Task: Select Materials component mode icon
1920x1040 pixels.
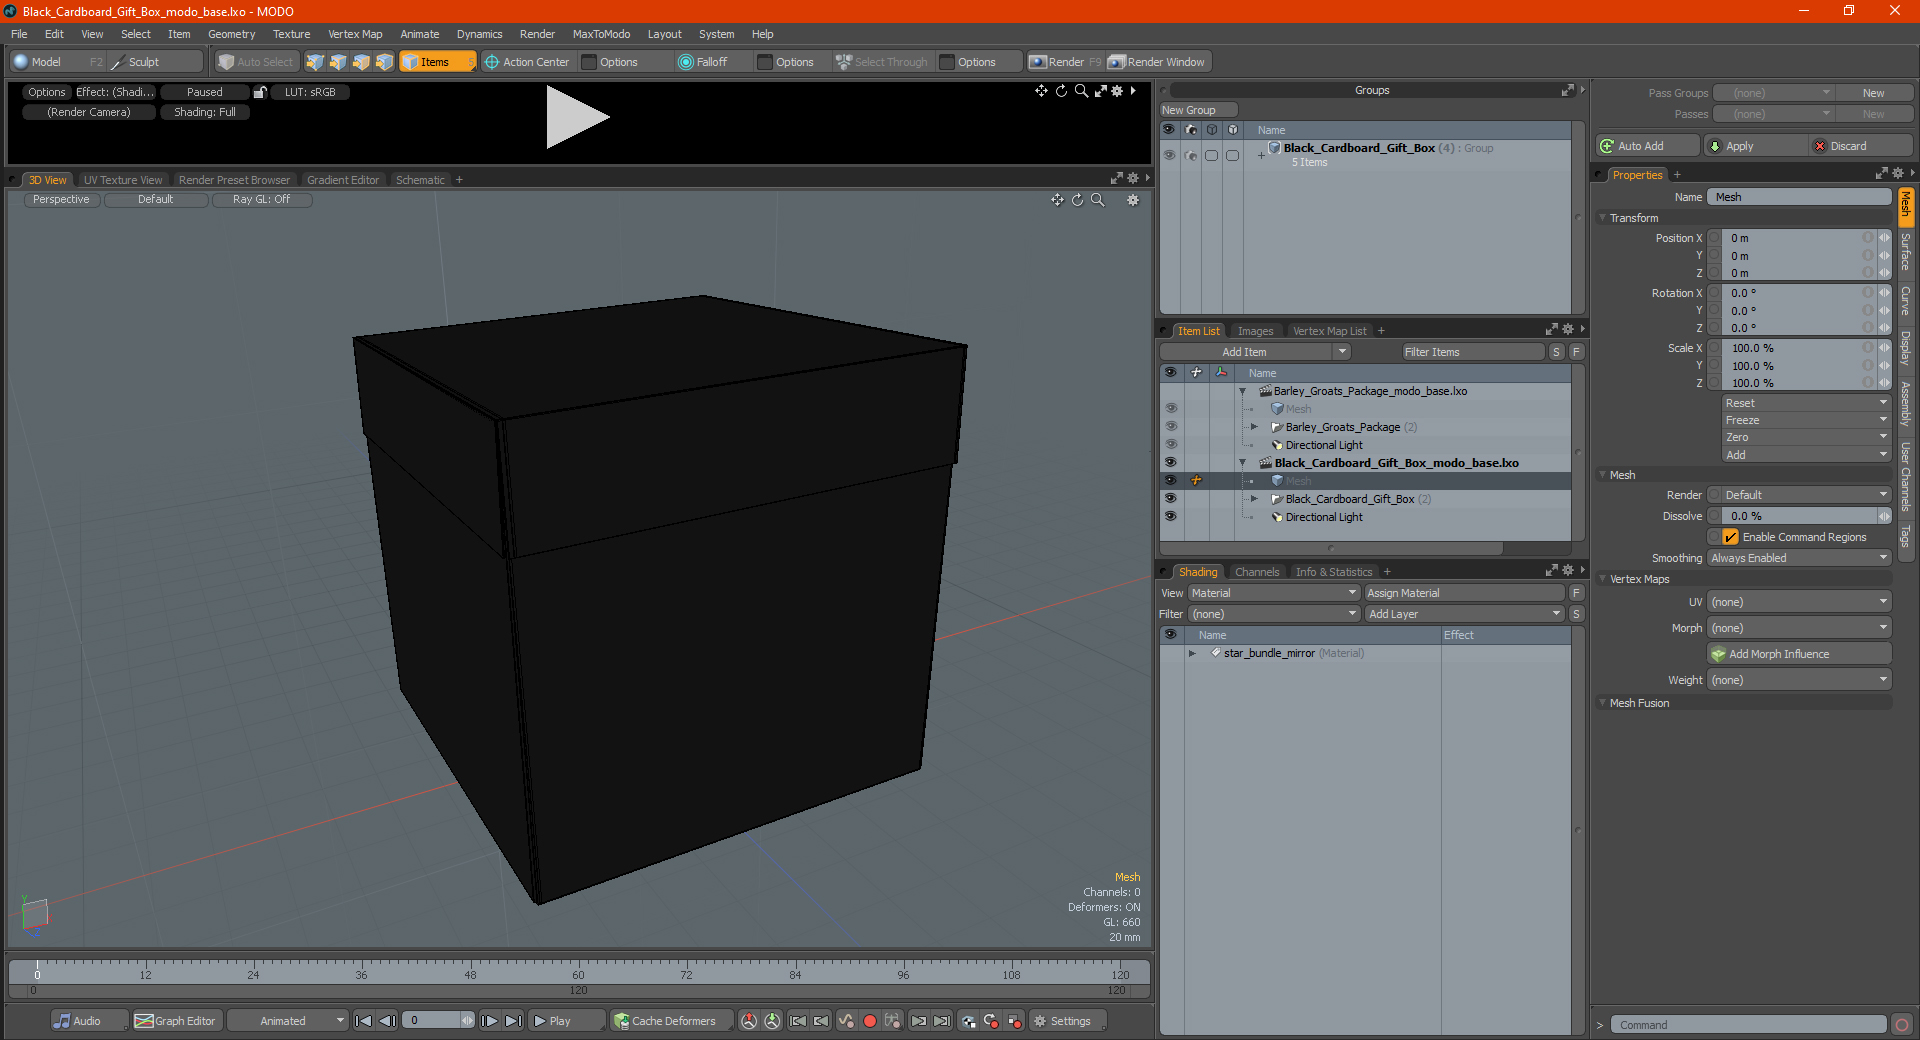Action: coord(384,62)
